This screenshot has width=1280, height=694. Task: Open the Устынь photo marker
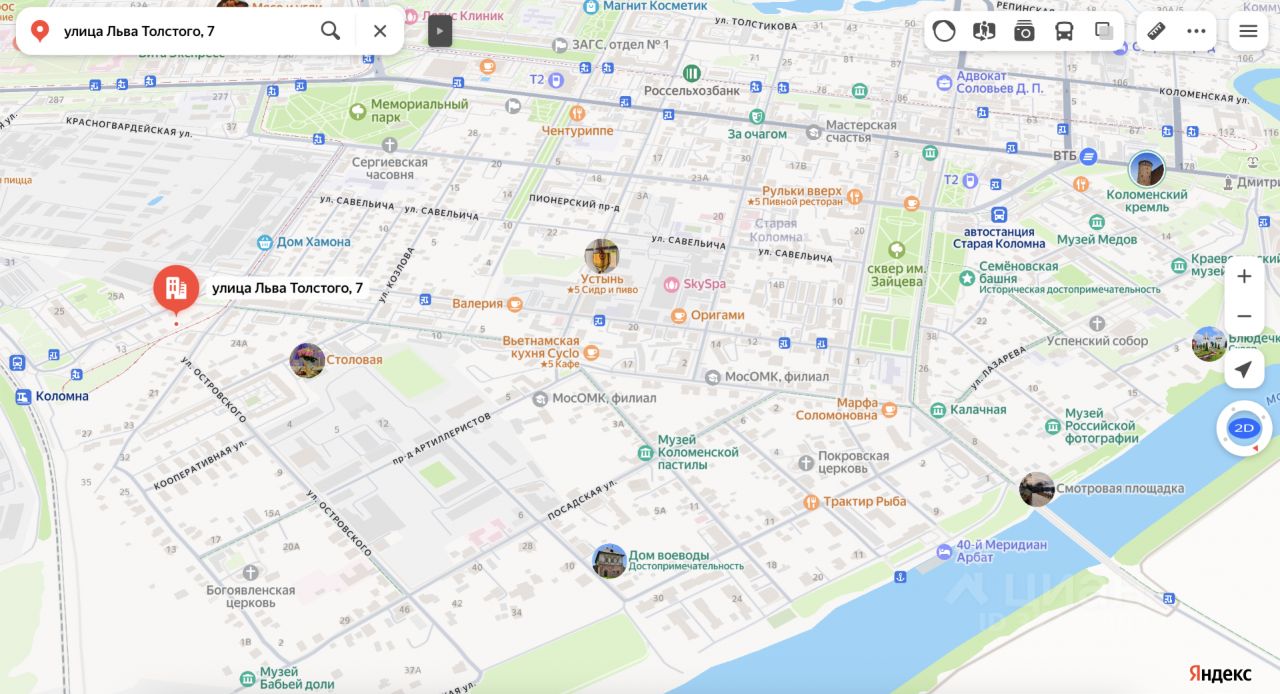click(601, 255)
